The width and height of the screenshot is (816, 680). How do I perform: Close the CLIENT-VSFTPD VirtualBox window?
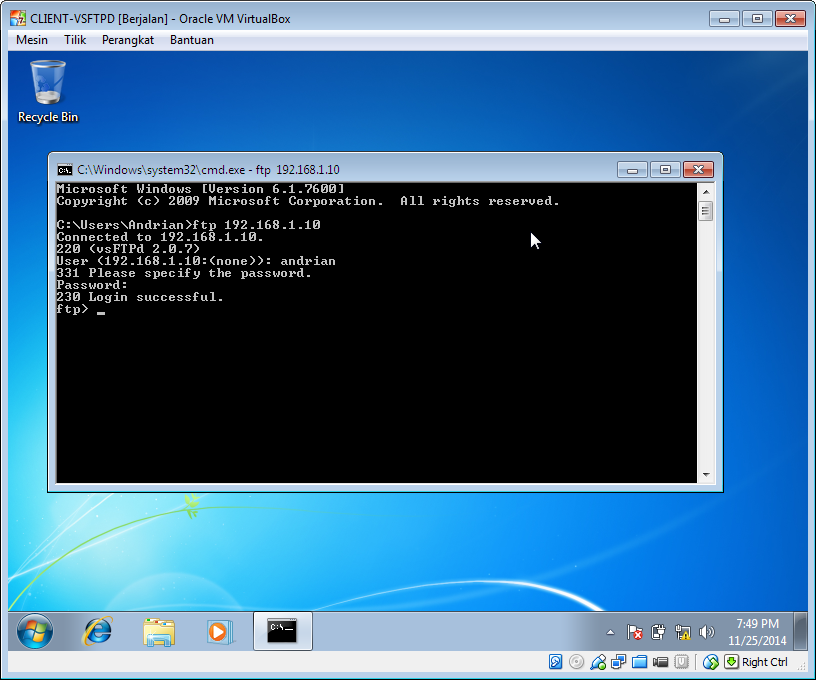[x=790, y=19]
